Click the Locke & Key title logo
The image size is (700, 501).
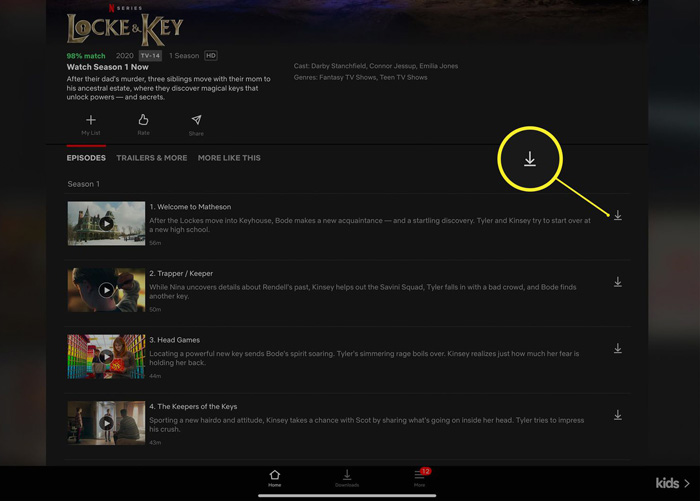125,29
